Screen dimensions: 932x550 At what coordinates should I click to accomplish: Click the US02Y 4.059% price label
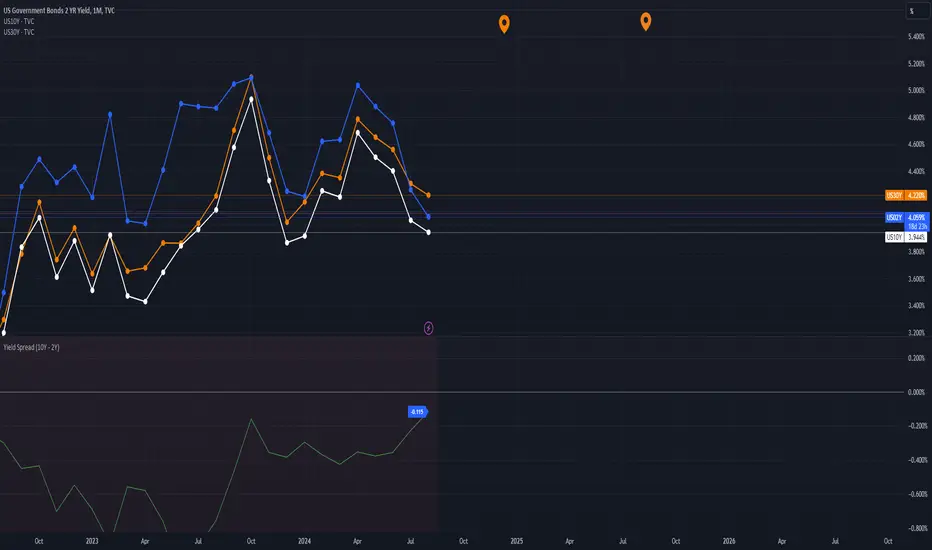point(906,218)
